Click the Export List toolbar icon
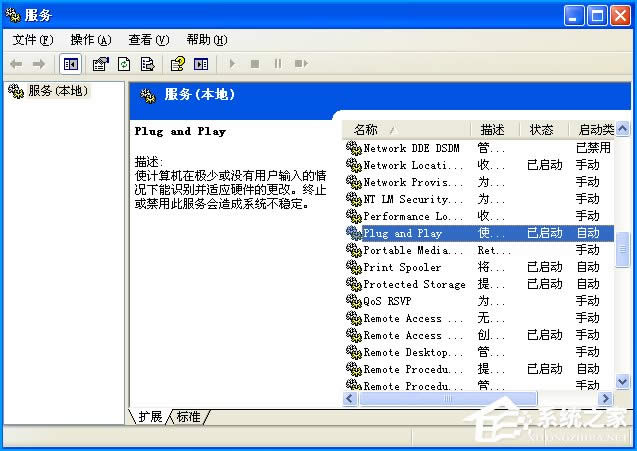 tap(148, 64)
